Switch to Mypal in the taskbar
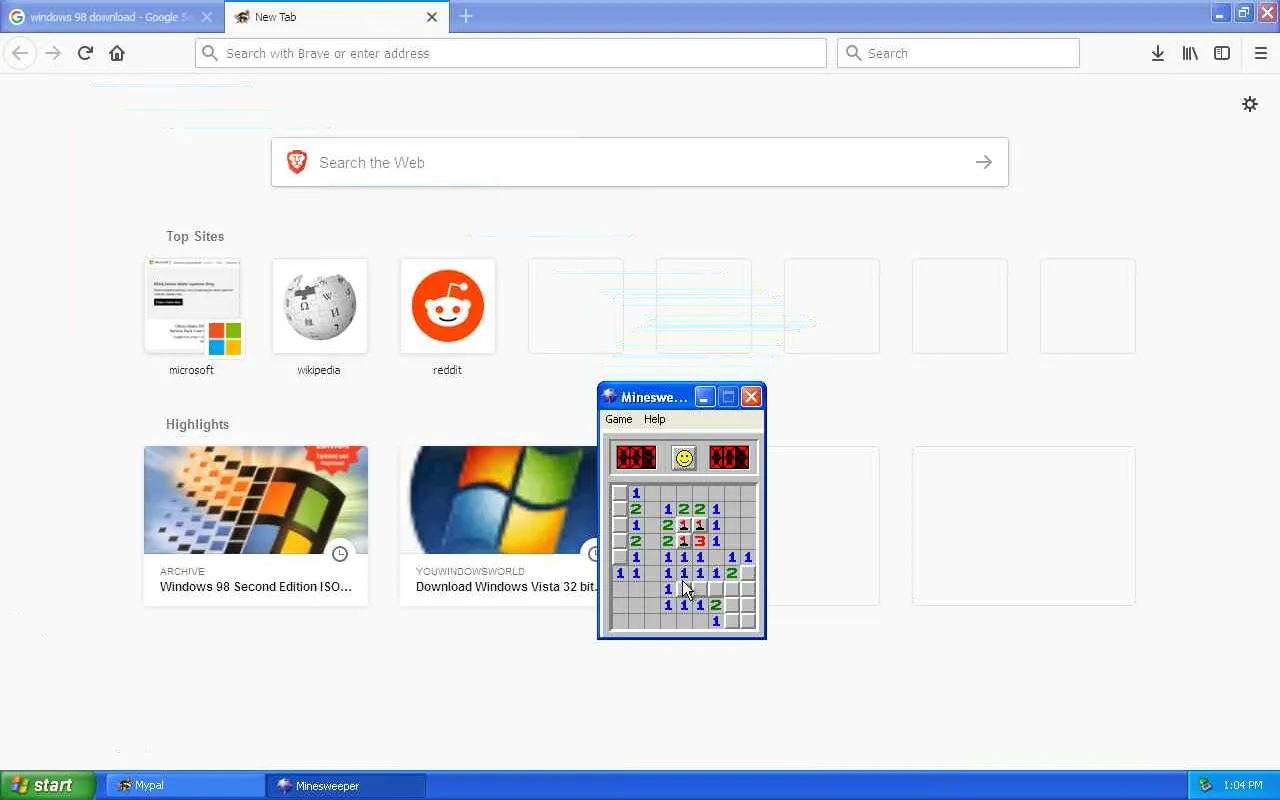 click(x=185, y=786)
